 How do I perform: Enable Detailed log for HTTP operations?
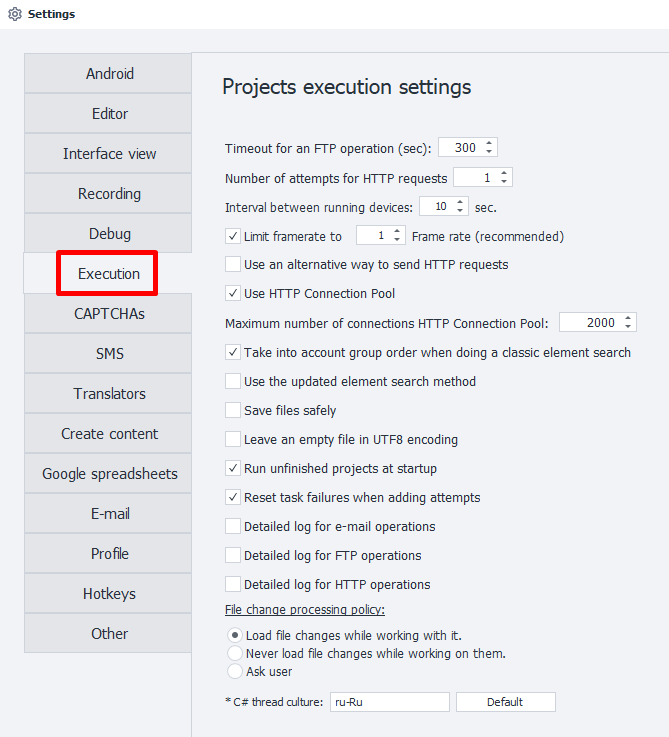pos(233,585)
